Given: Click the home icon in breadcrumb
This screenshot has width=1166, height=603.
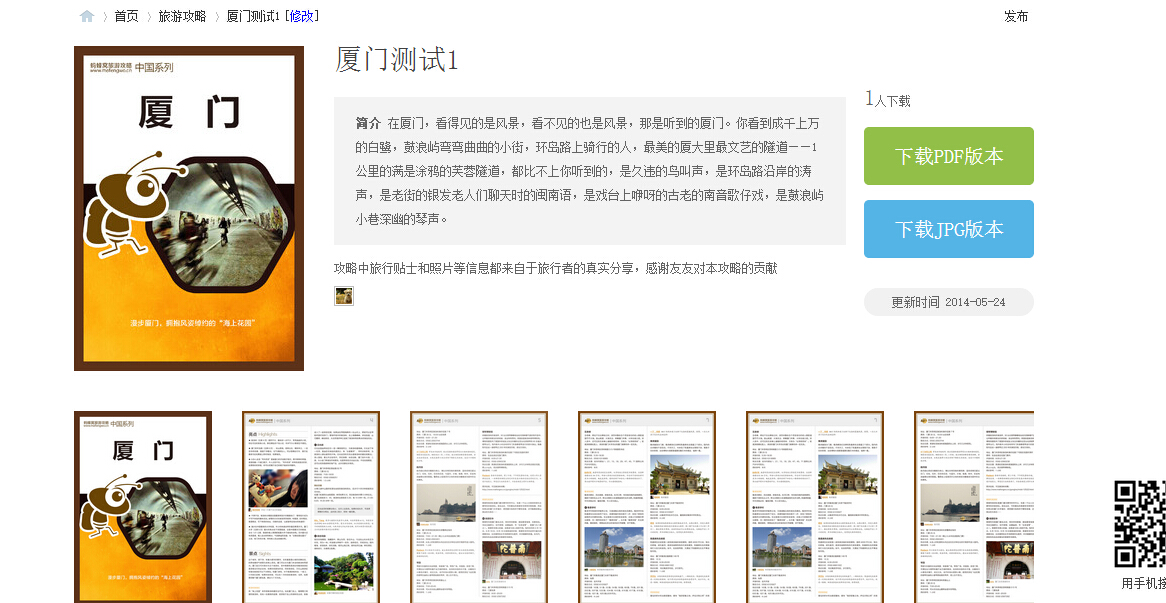Looking at the screenshot, I should 87,16.
